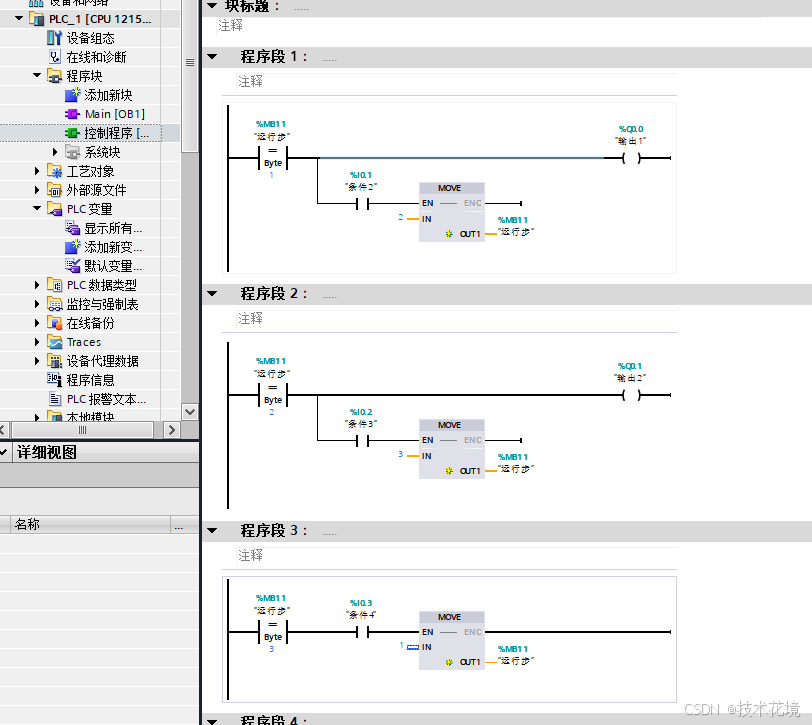Collapse the PLC 变量 tree node

[x=37, y=209]
